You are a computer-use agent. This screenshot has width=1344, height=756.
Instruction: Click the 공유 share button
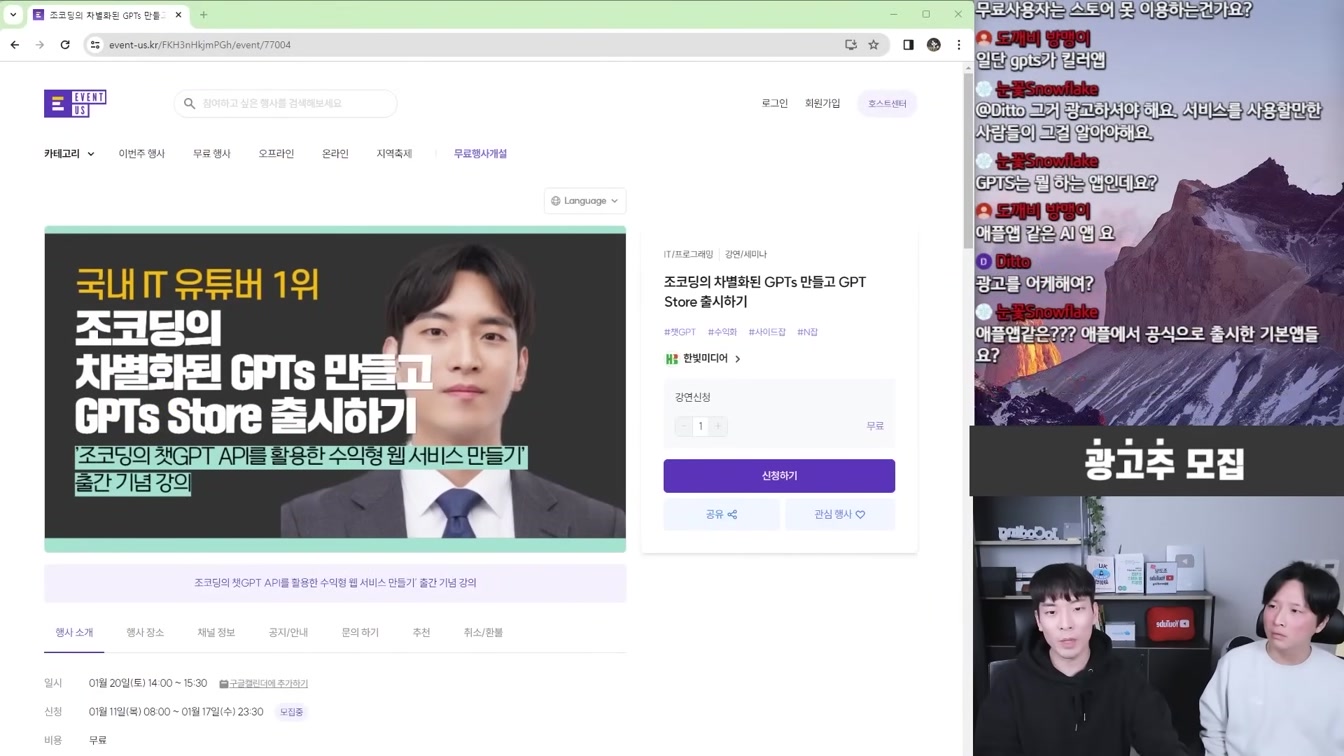(x=721, y=515)
